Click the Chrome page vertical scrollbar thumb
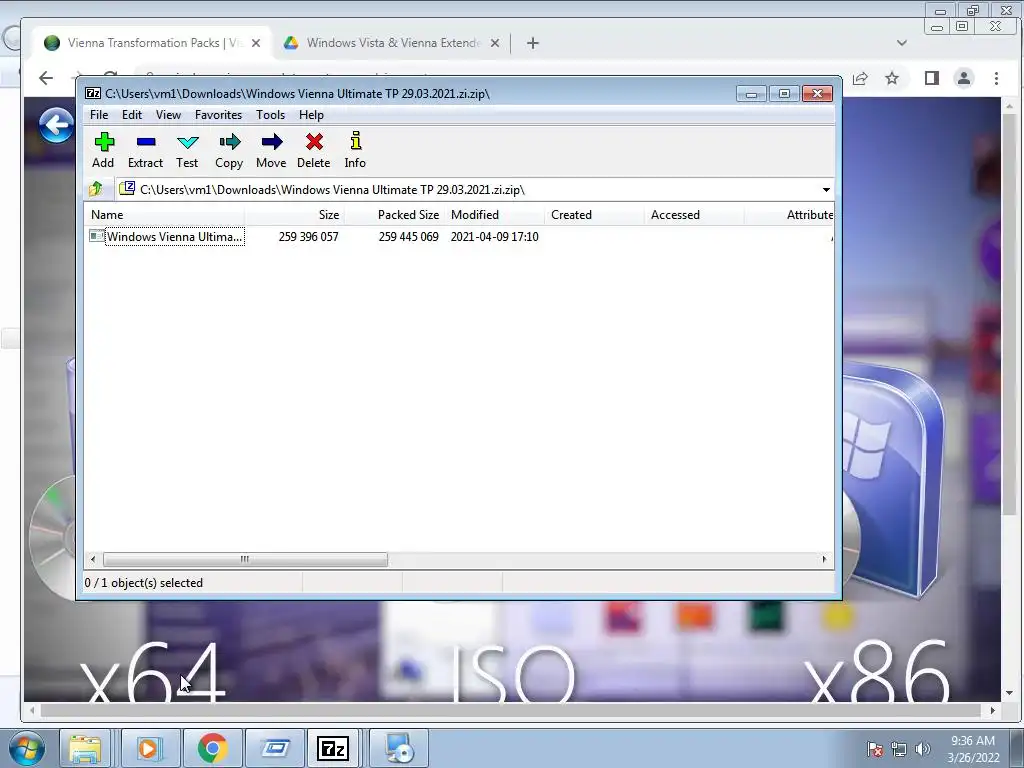This screenshot has width=1024, height=768. coord(1009,313)
